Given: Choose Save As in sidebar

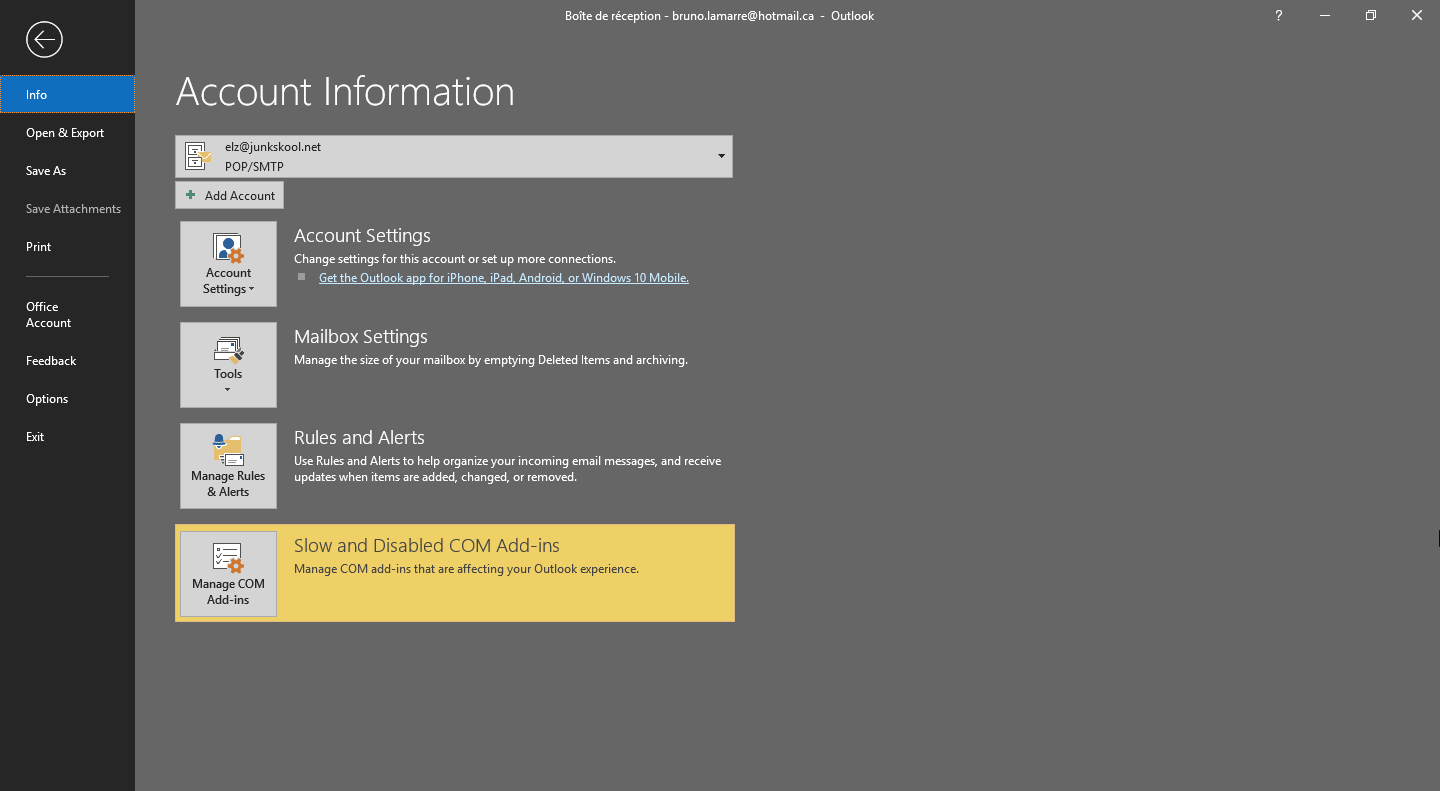Looking at the screenshot, I should [x=67, y=171].
